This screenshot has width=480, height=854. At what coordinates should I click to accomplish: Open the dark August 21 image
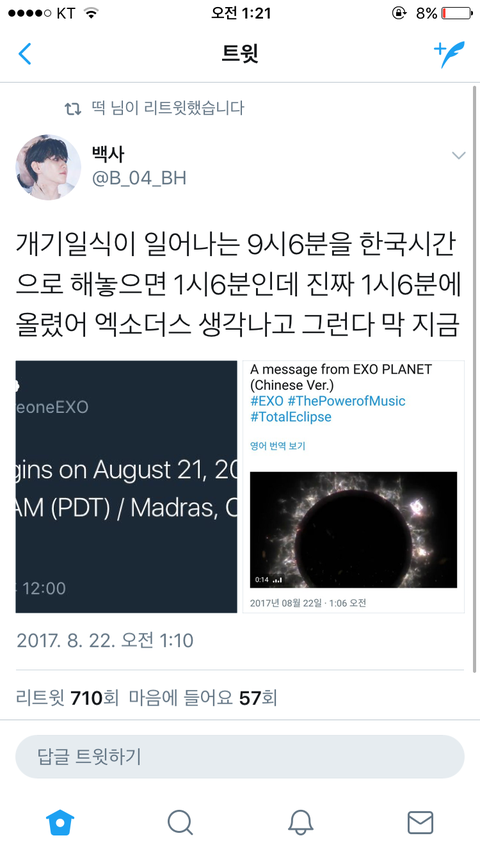(126, 486)
